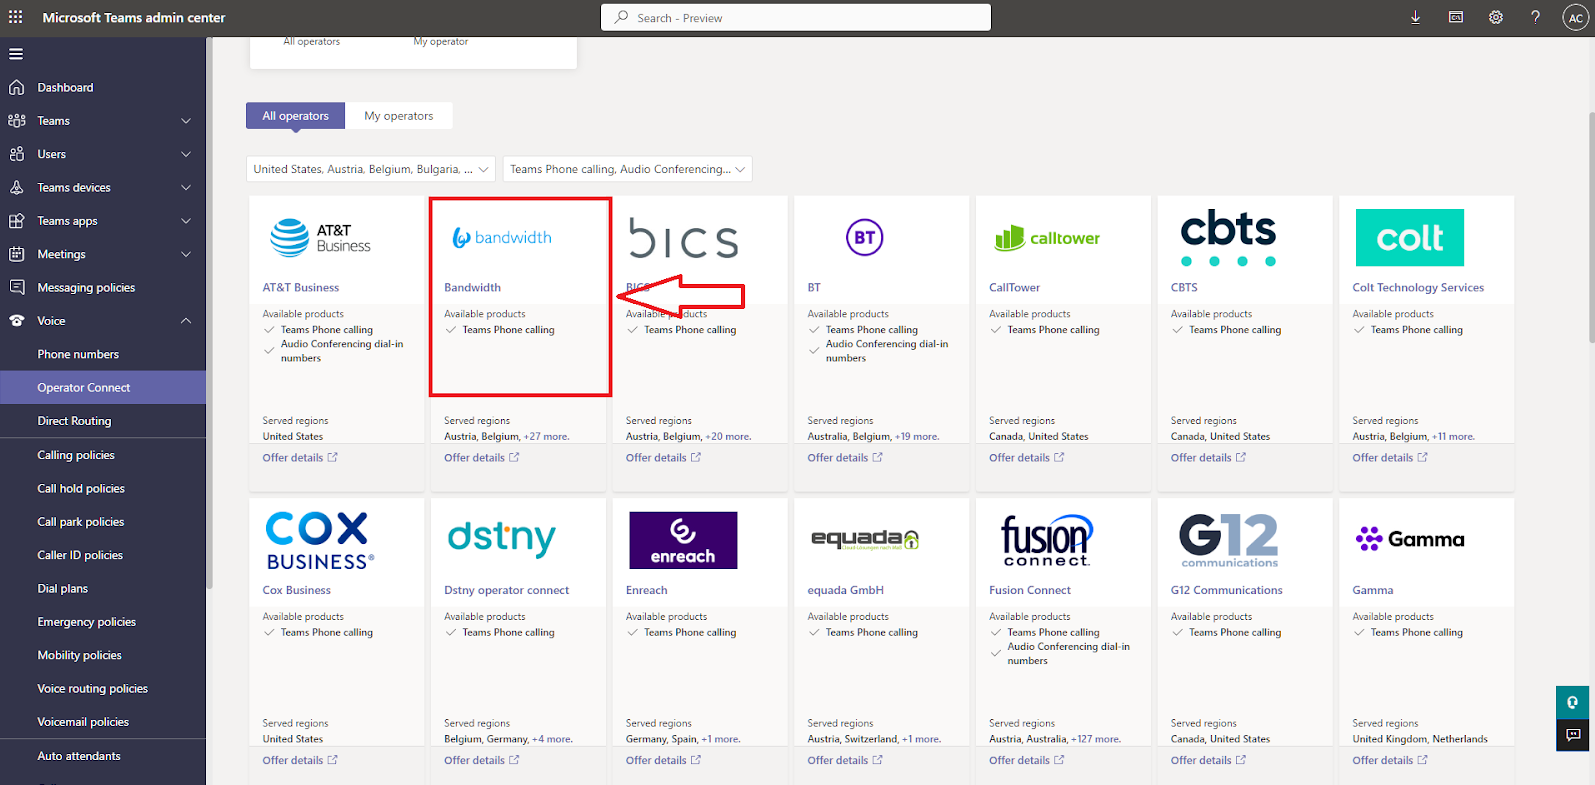Open the floating help widget icon
Viewport: 1595px width, 785px height.
[x=1573, y=702]
